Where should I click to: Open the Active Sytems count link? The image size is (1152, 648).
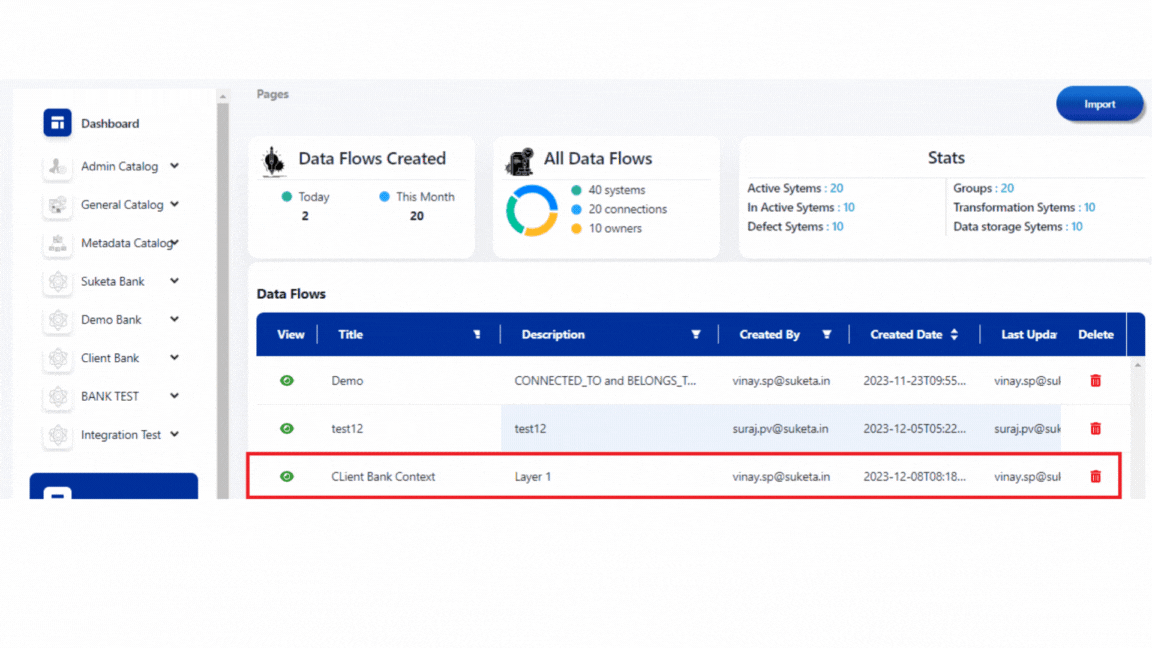(836, 188)
